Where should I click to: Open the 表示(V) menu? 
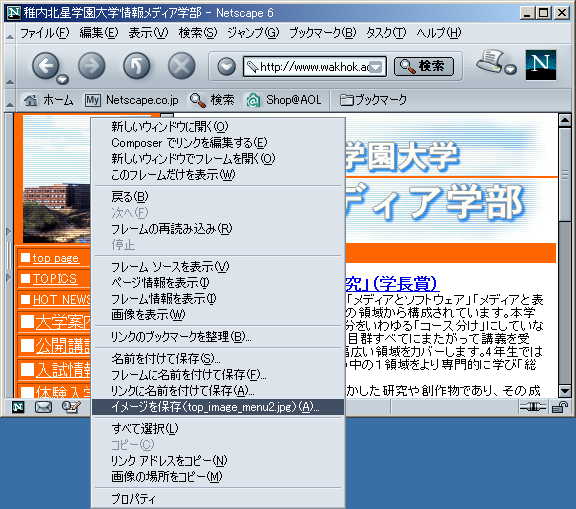[x=148, y=33]
